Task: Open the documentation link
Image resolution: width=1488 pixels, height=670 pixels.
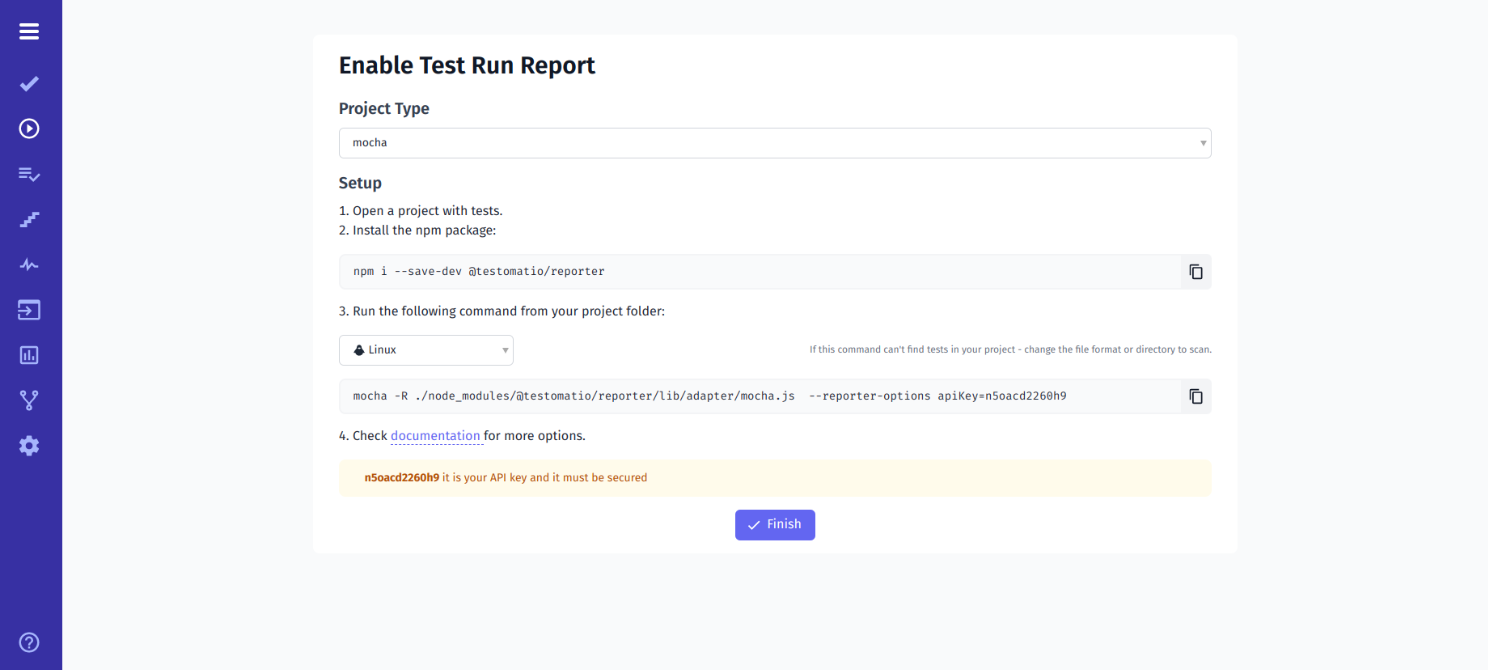Action: [436, 435]
